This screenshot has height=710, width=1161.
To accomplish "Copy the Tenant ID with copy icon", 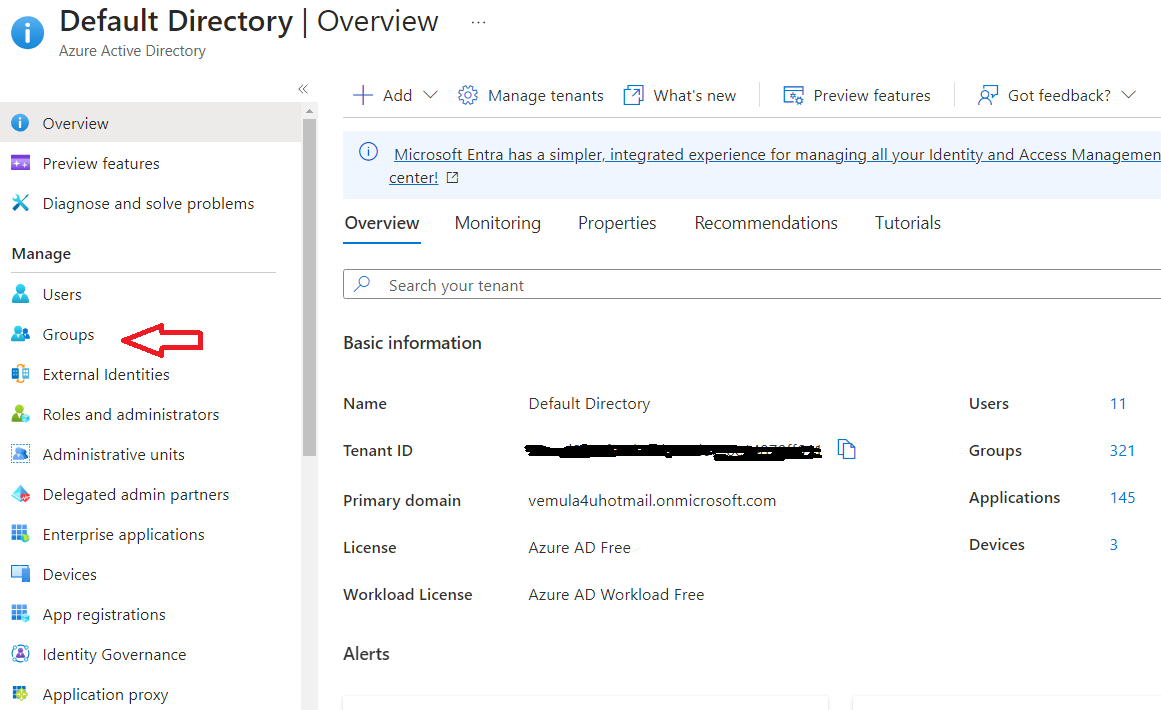I will click(x=846, y=449).
